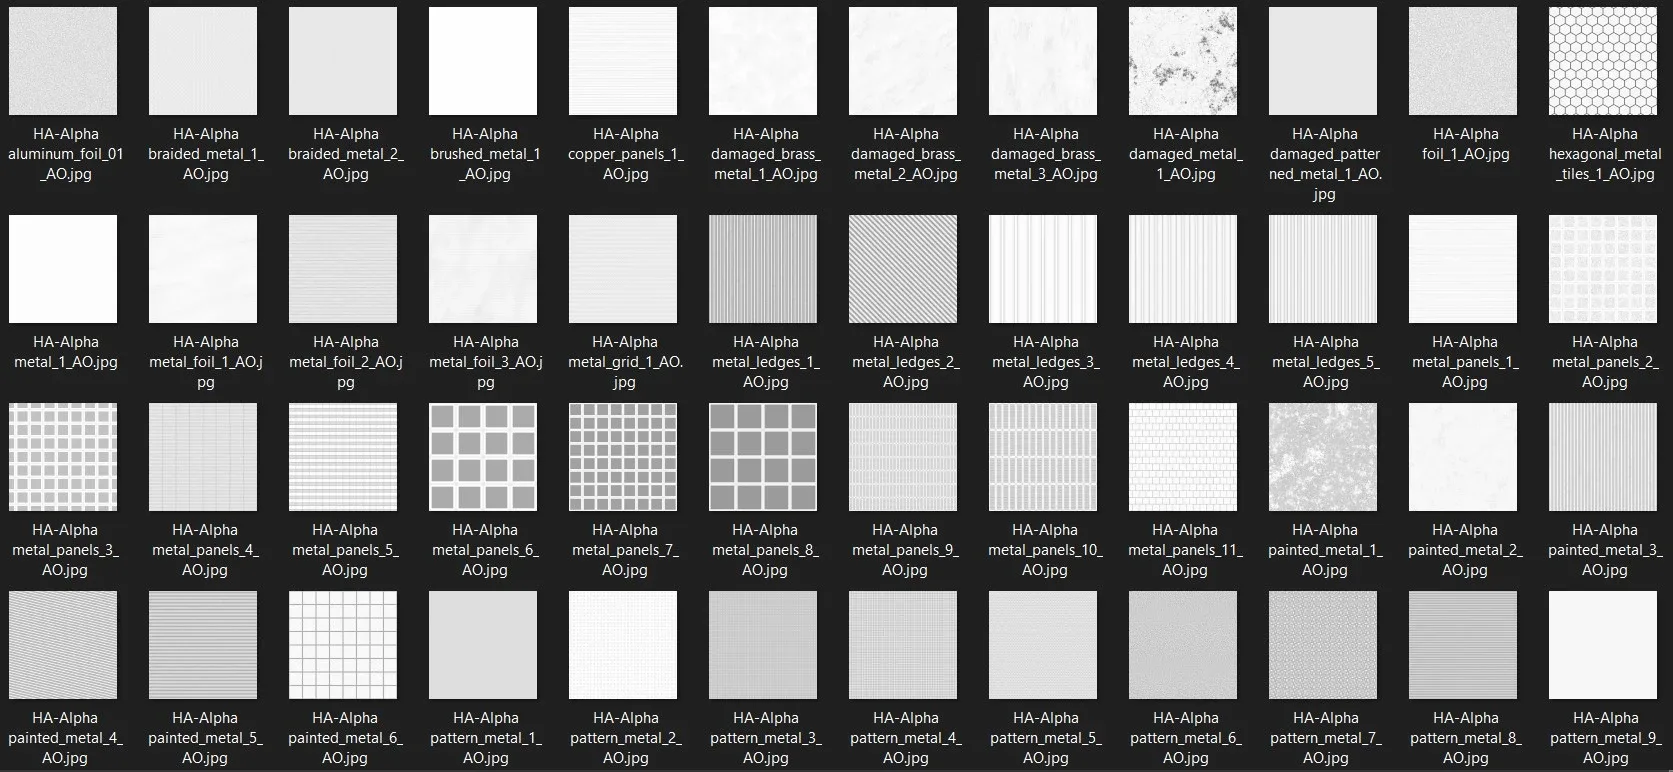Select the damaged_metal_1_AO.jpg thumbnail
The image size is (1673, 772).
1183,61
